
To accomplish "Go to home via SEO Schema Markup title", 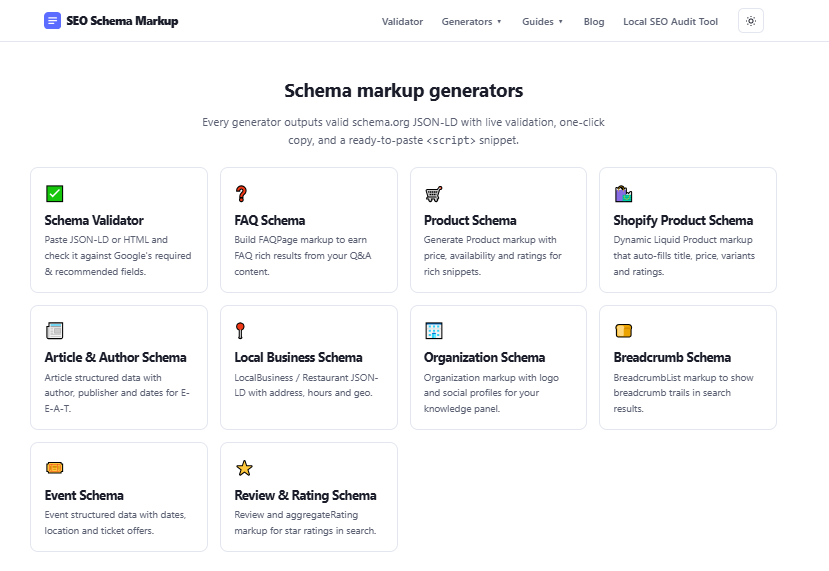I will [x=122, y=21].
